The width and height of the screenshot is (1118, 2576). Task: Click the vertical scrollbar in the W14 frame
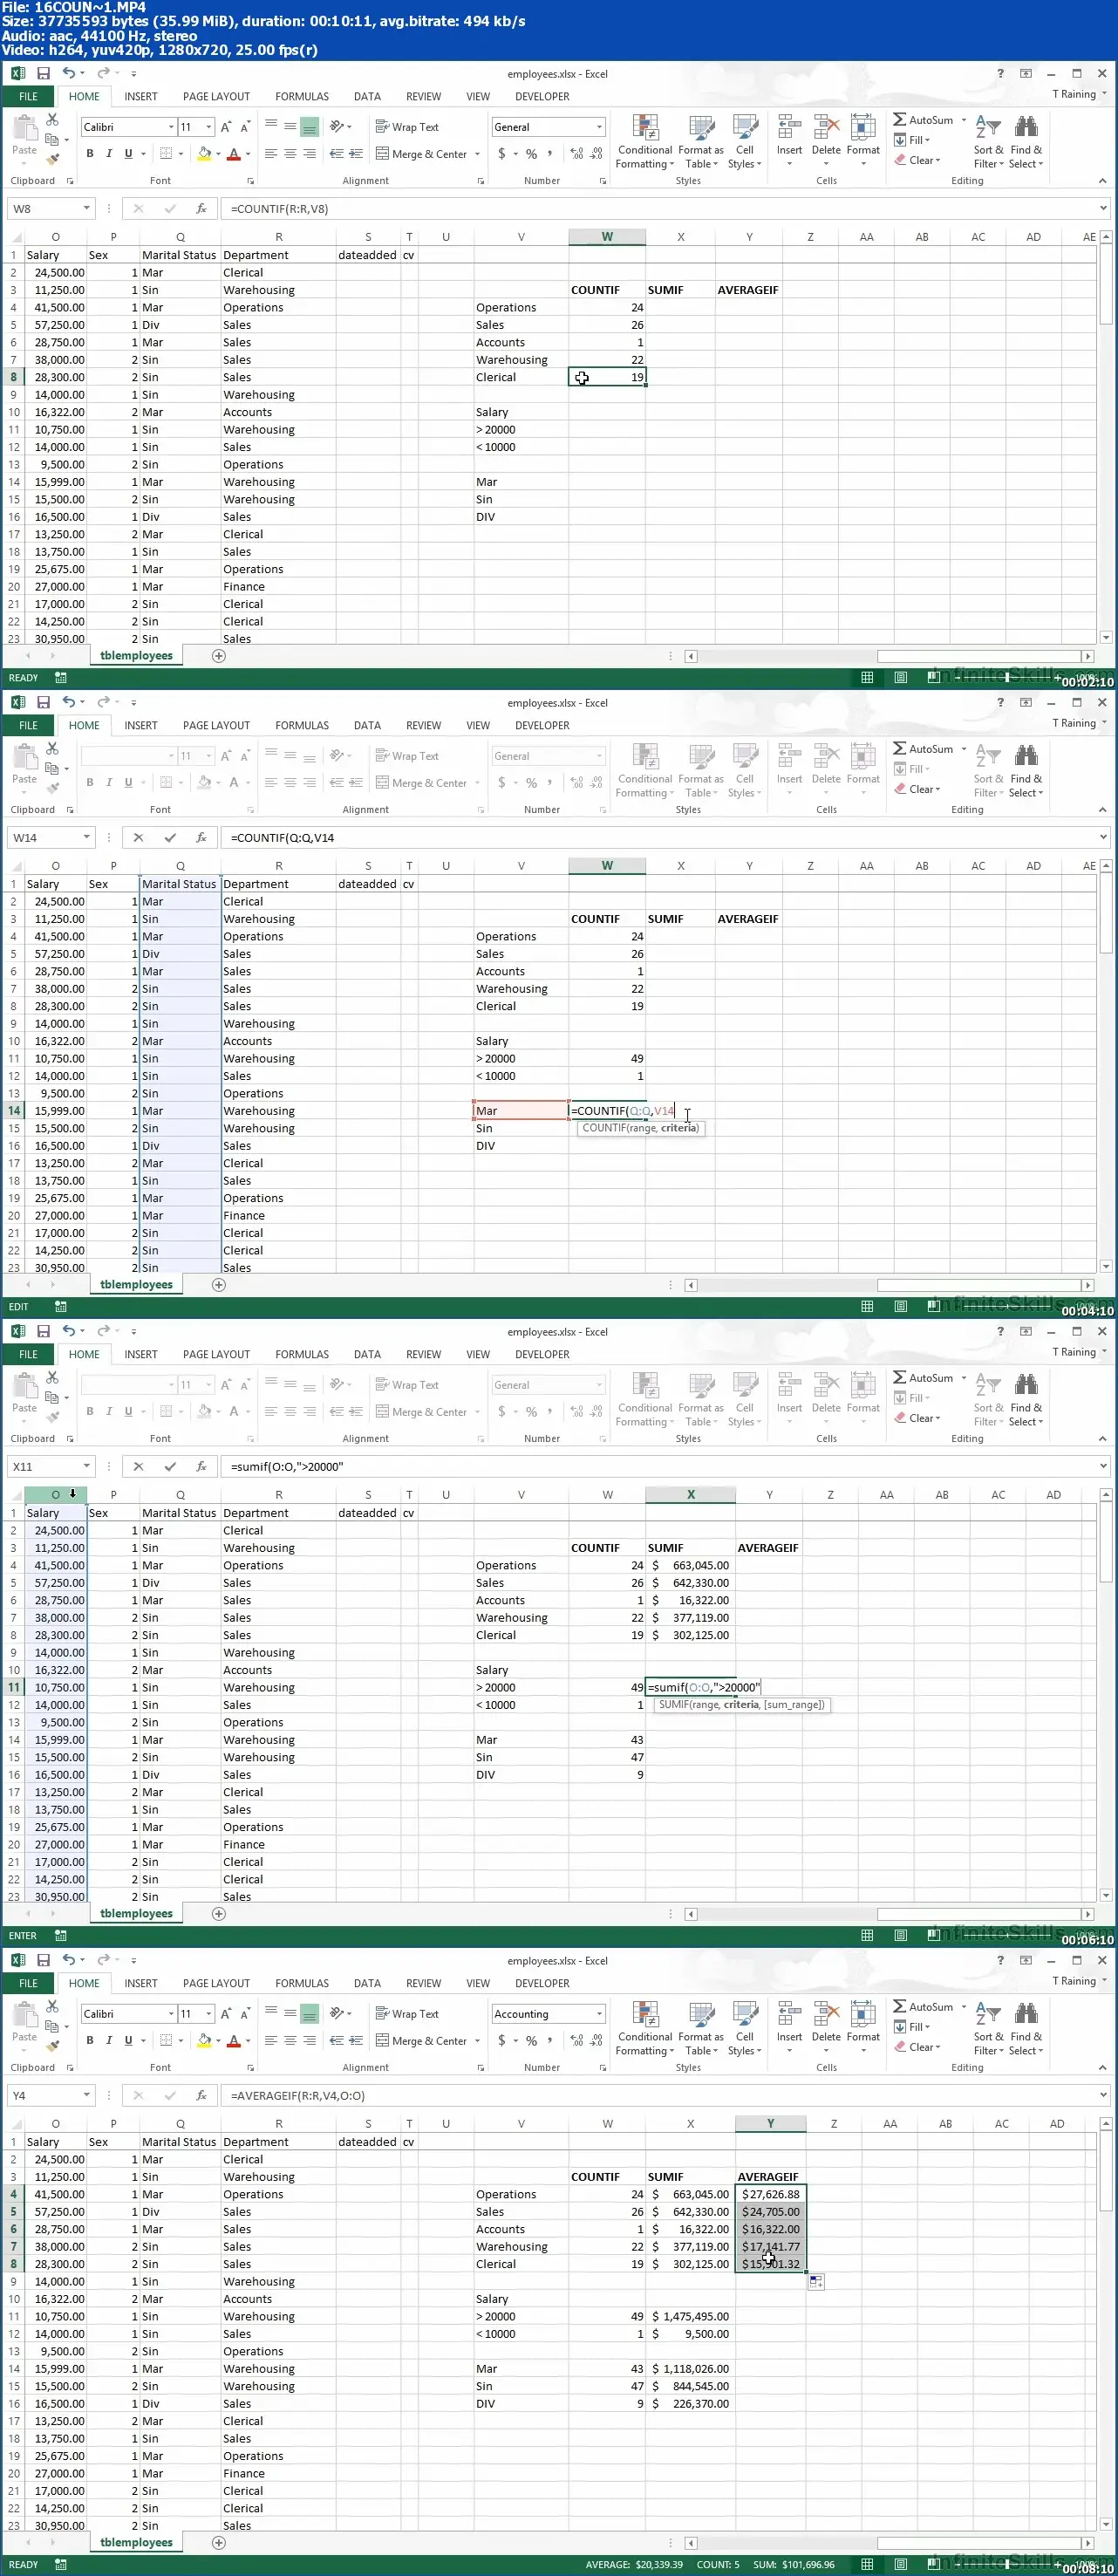pos(1105,1066)
